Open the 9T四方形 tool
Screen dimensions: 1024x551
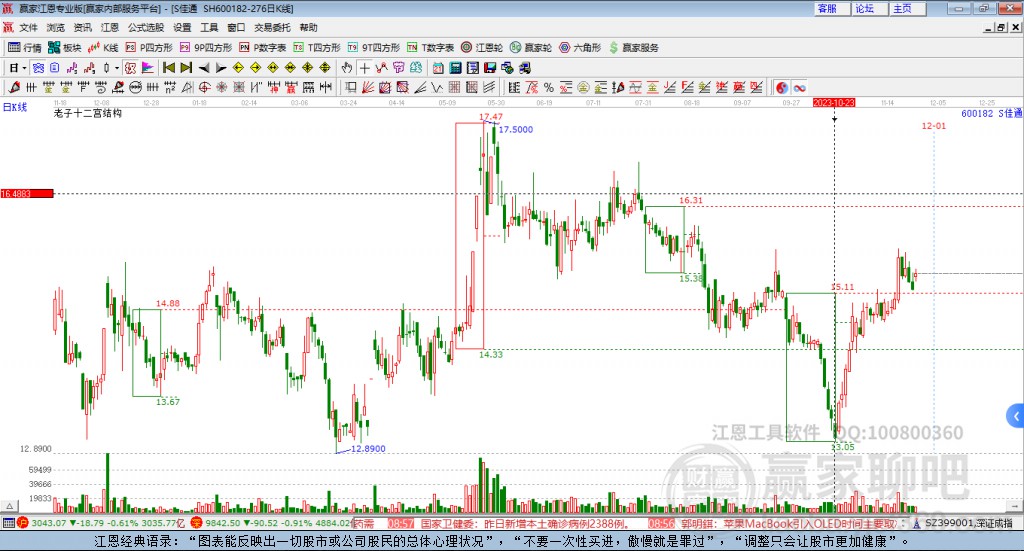pos(374,48)
